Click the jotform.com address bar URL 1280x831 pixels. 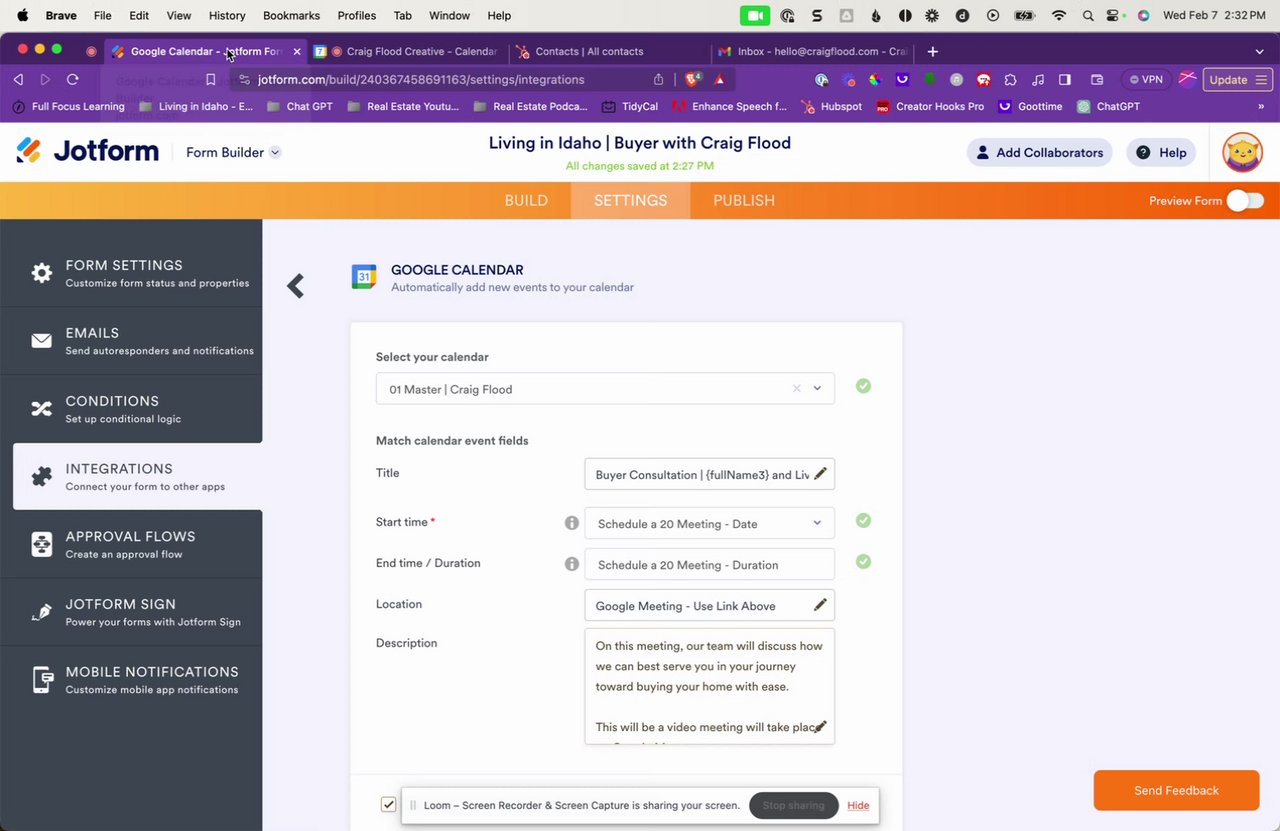[x=421, y=79]
